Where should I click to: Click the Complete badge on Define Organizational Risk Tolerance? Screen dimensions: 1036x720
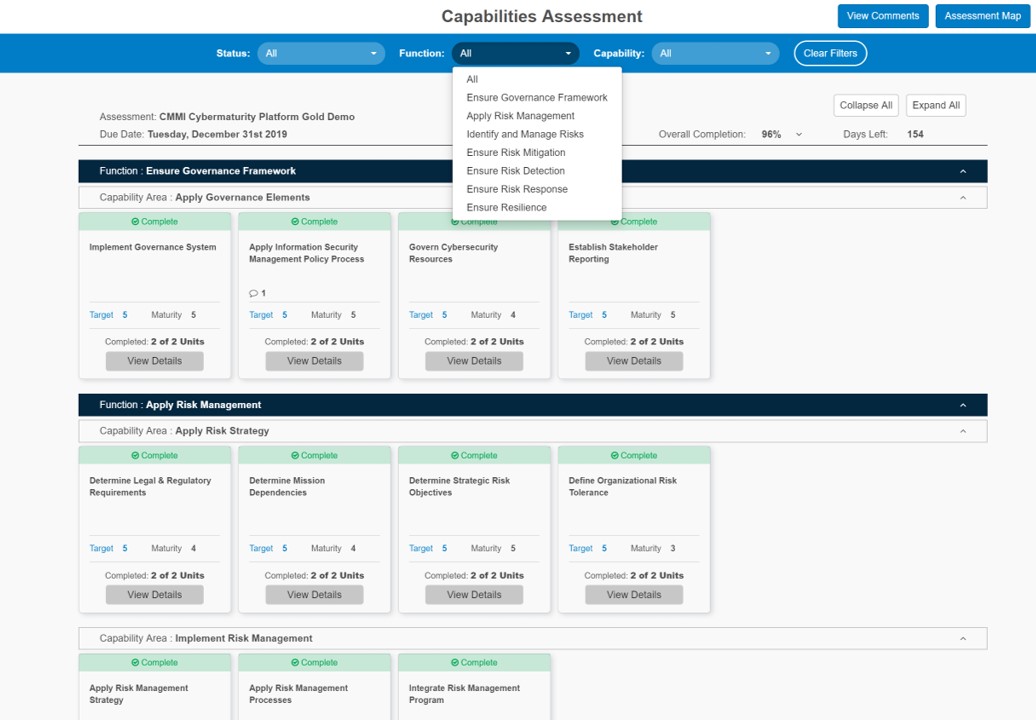tap(634, 455)
